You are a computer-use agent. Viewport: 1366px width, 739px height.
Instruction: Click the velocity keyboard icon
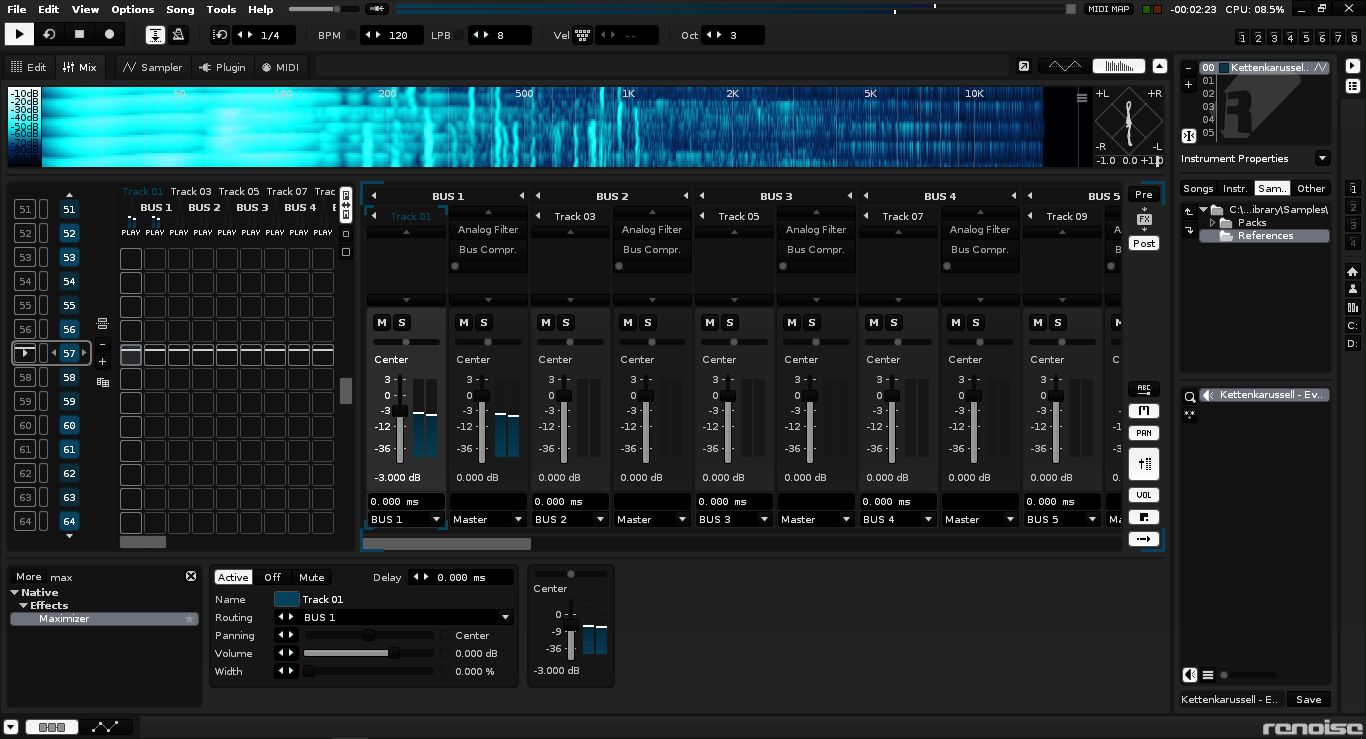pyautogui.click(x=582, y=35)
